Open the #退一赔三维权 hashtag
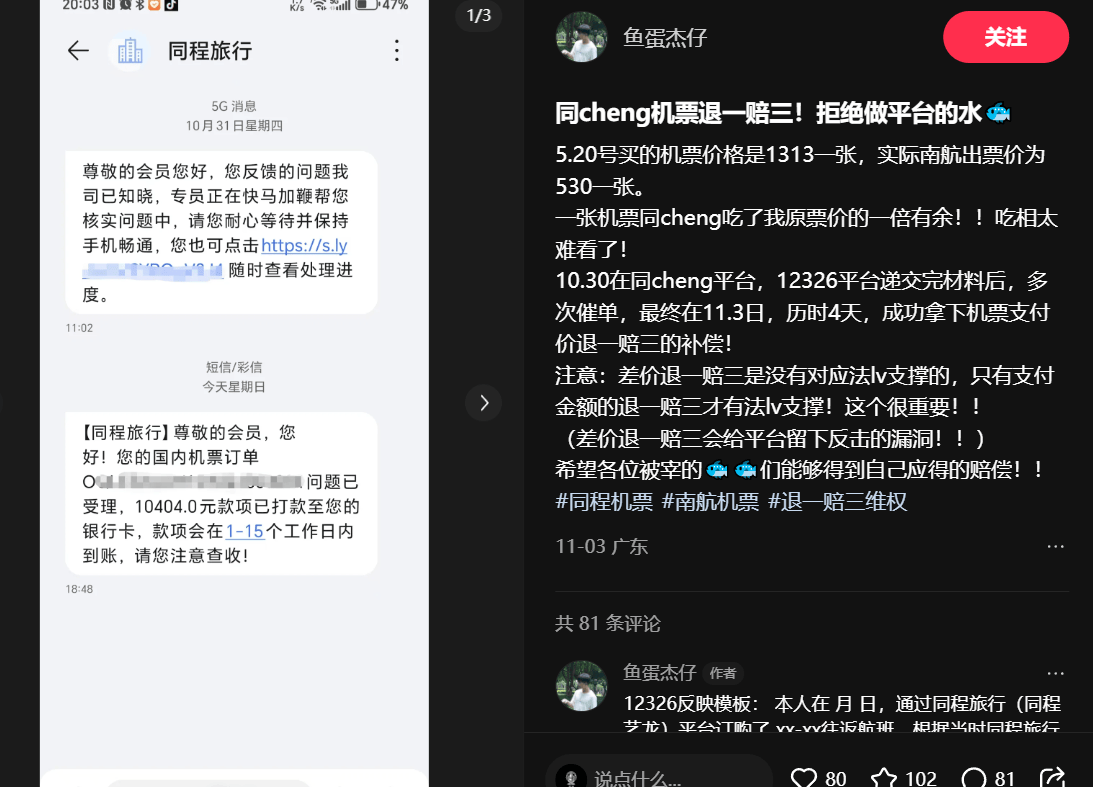This screenshot has width=1093, height=787. point(837,502)
